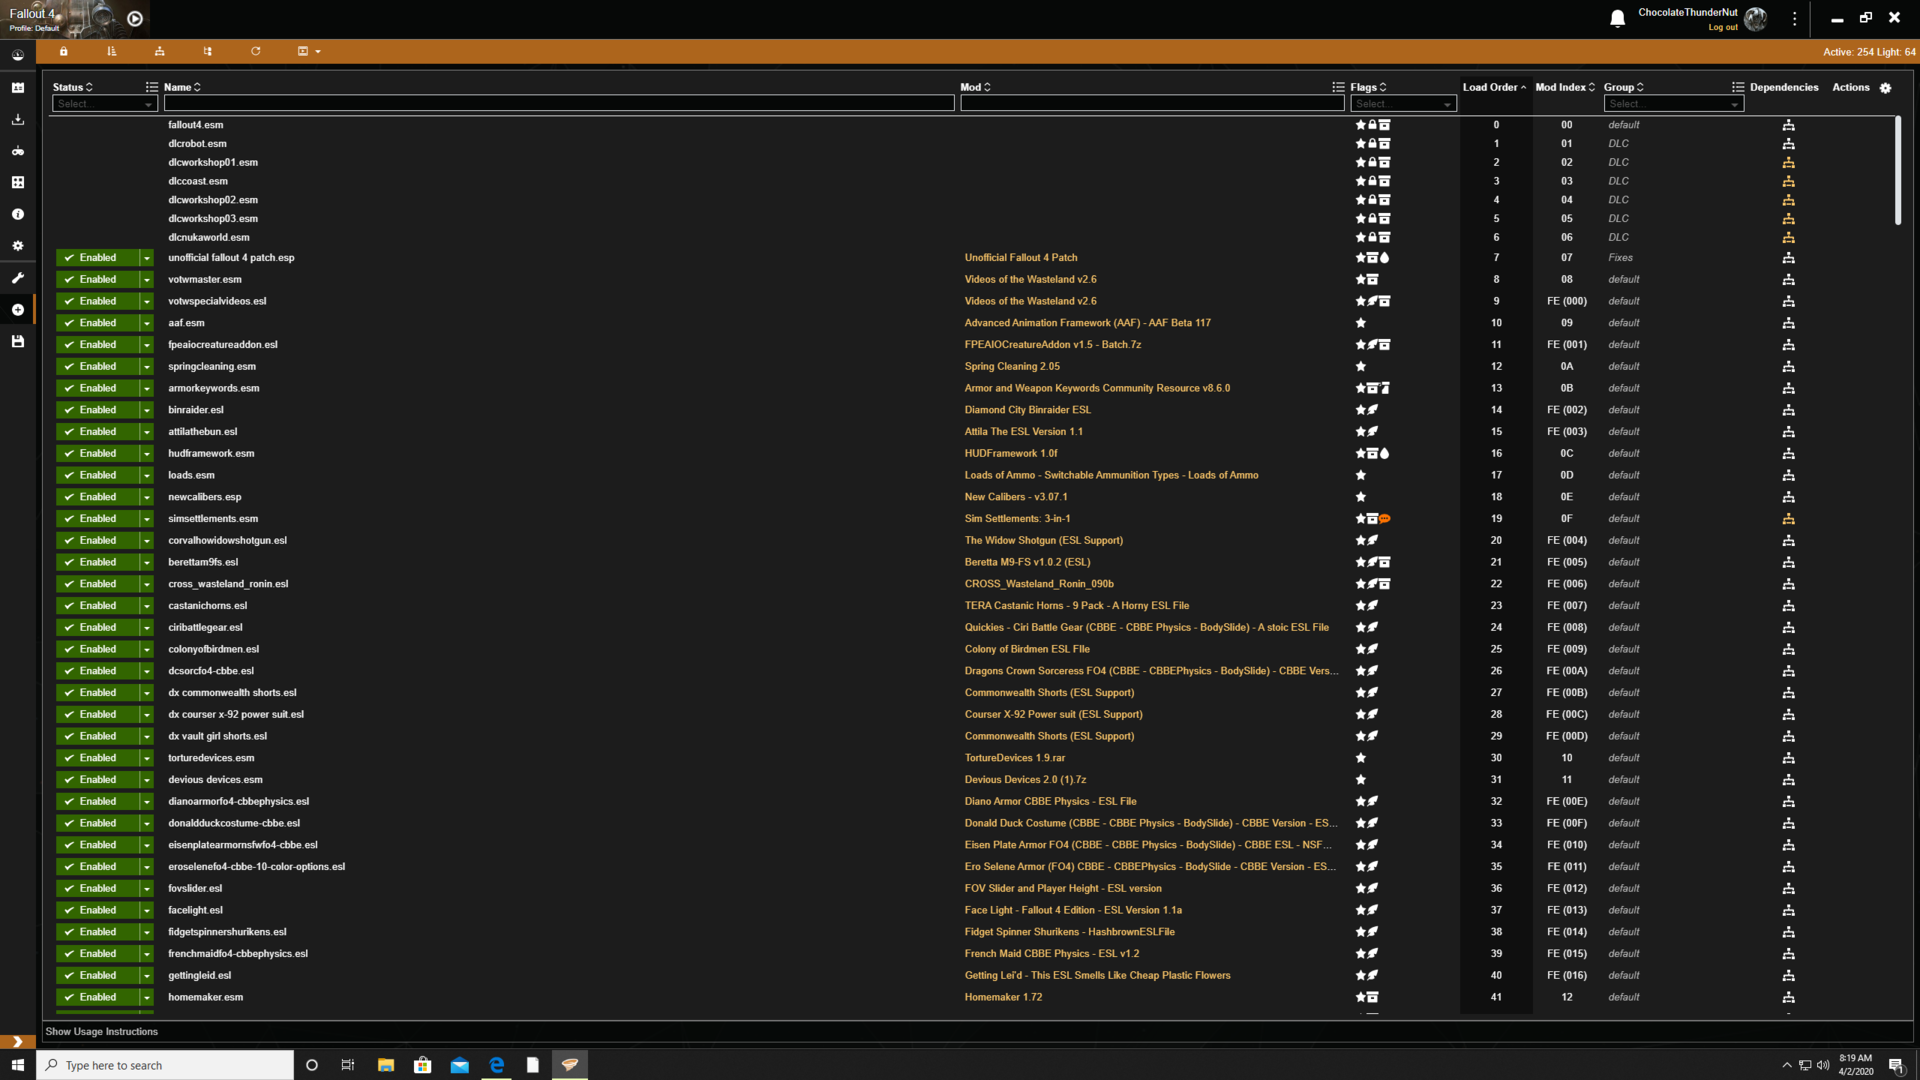Click the Reset/refresh toolbar icon
The image size is (1920, 1080).
[x=255, y=51]
